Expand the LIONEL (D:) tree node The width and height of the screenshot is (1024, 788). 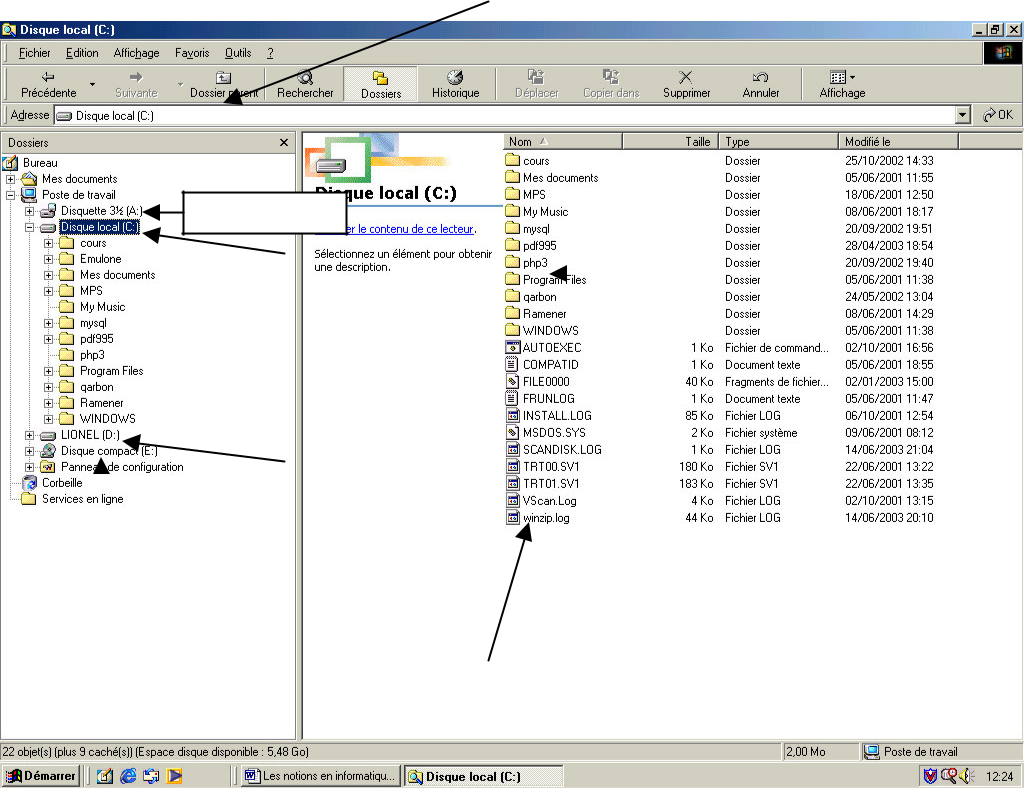30,435
